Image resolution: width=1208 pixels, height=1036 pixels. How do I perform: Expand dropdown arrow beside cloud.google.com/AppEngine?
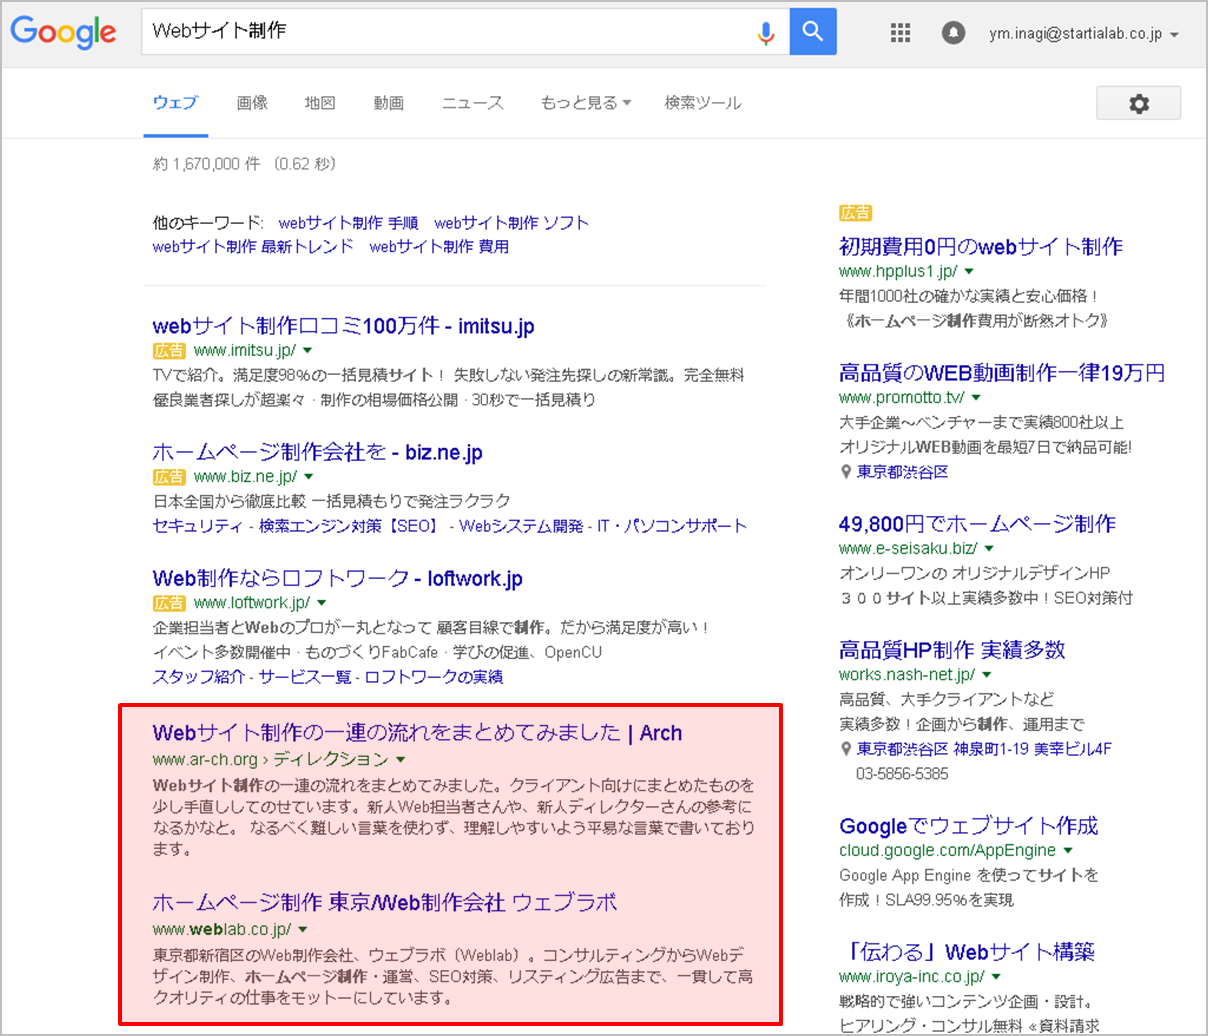click(x=1068, y=851)
